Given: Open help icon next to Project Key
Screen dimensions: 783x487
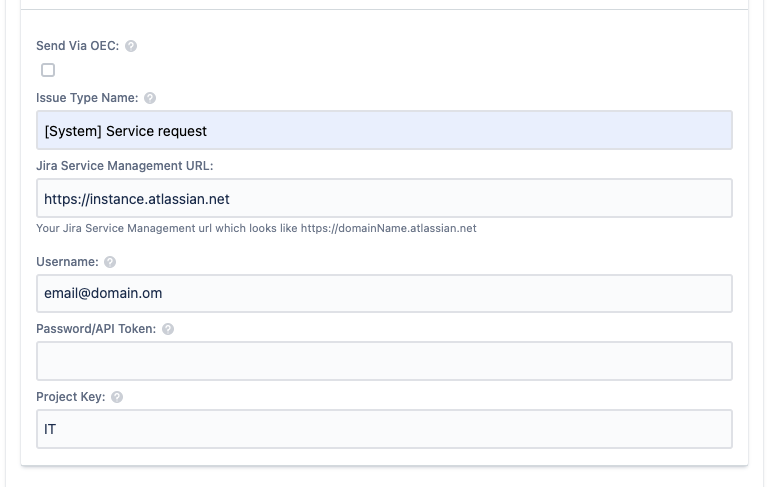Looking at the screenshot, I should [x=117, y=397].
